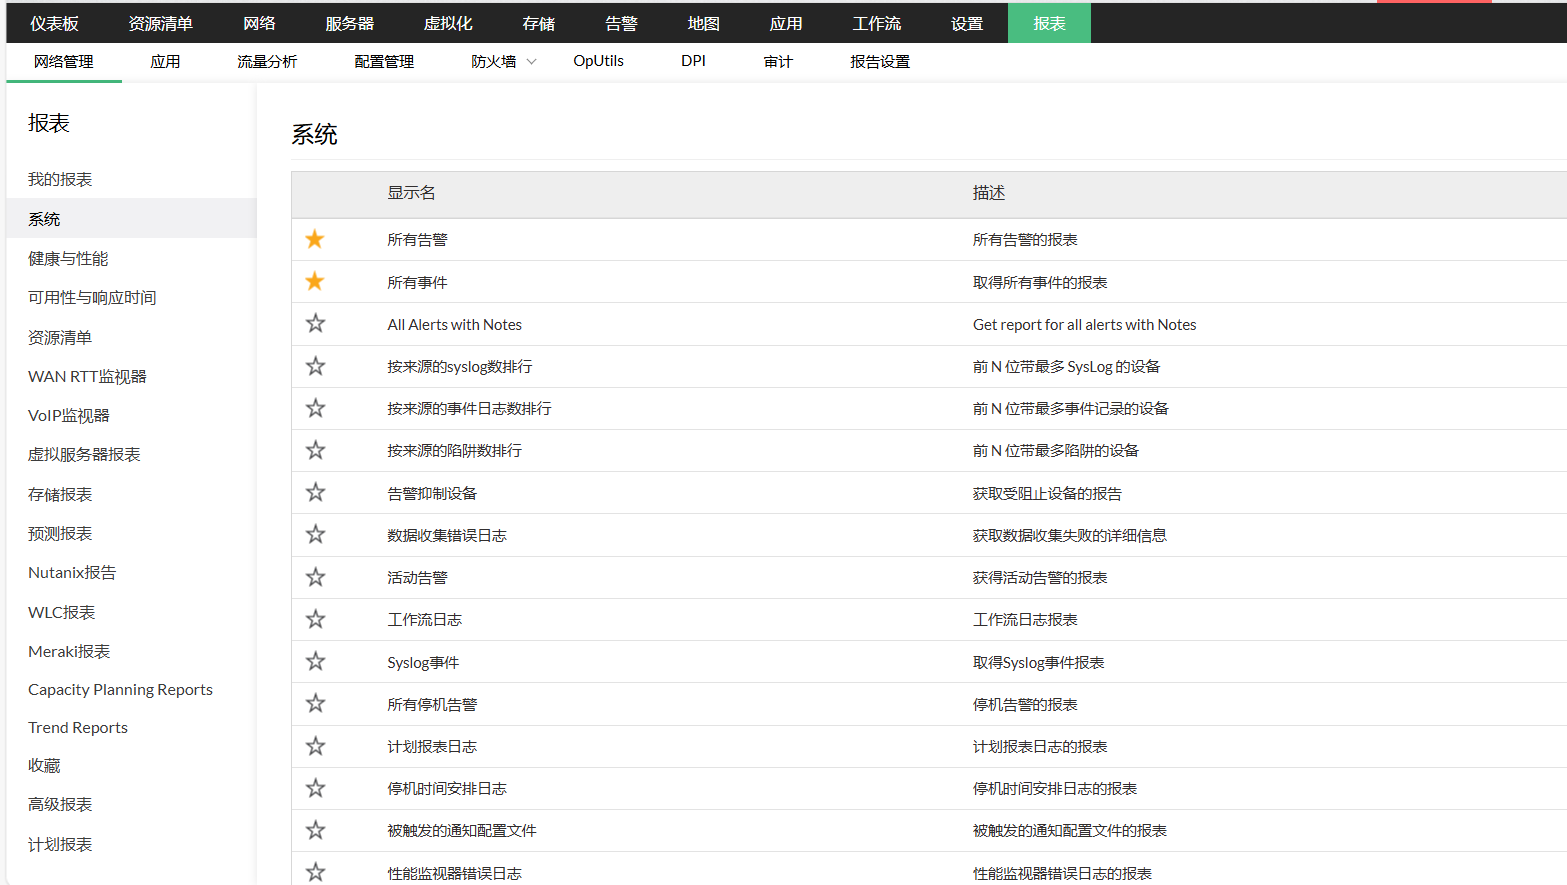The width and height of the screenshot is (1567, 885).
Task: Click star icon next to Syslog事件
Action: pyautogui.click(x=315, y=661)
